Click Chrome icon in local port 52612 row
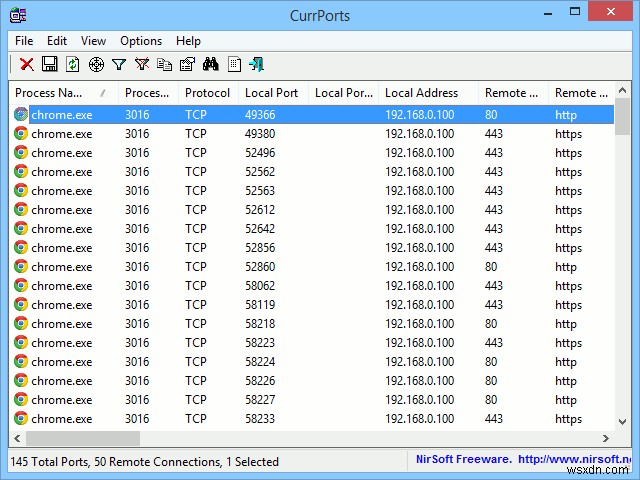The height and width of the screenshot is (480, 640). click(x=21, y=209)
